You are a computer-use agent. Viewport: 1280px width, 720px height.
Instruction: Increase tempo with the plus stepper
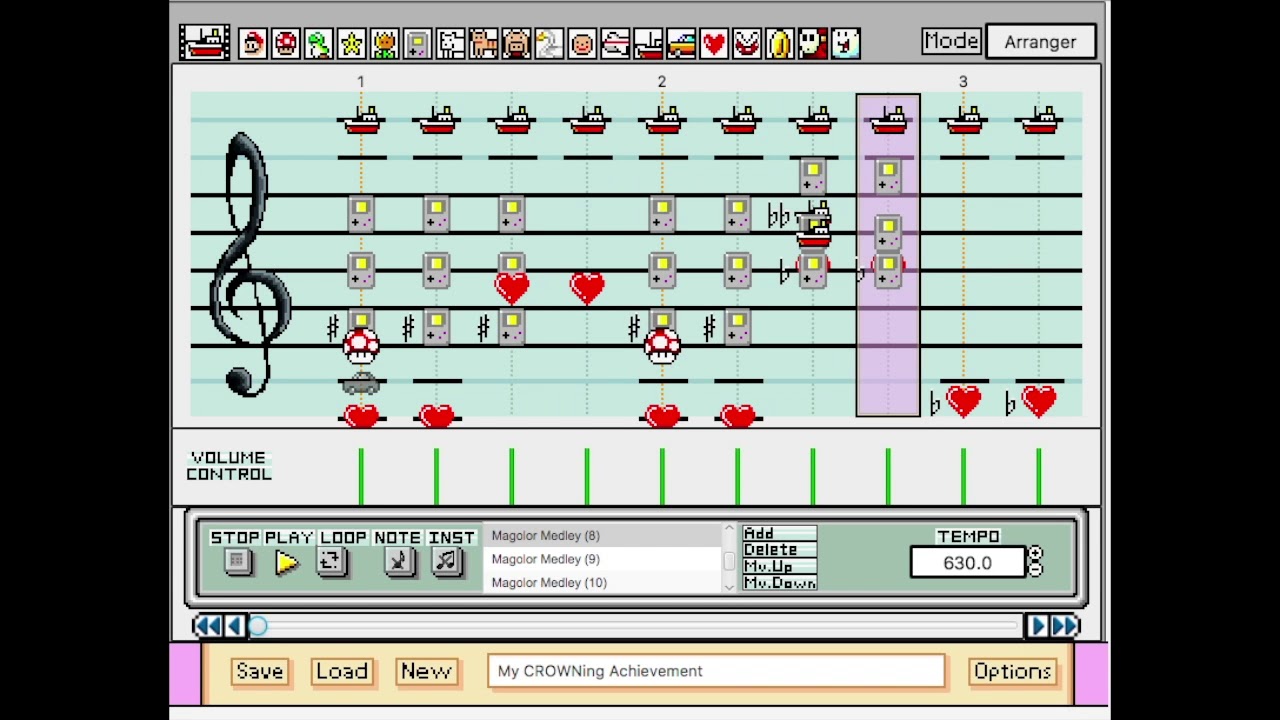pyautogui.click(x=1035, y=554)
